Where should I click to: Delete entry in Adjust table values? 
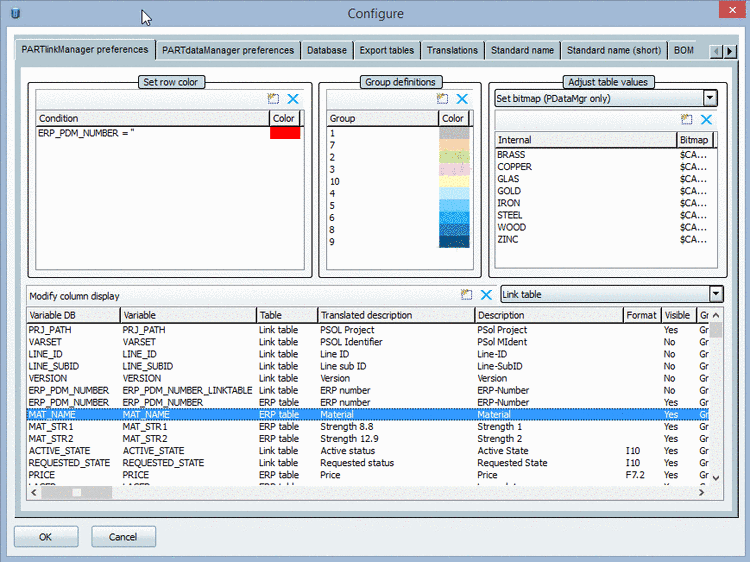click(707, 120)
